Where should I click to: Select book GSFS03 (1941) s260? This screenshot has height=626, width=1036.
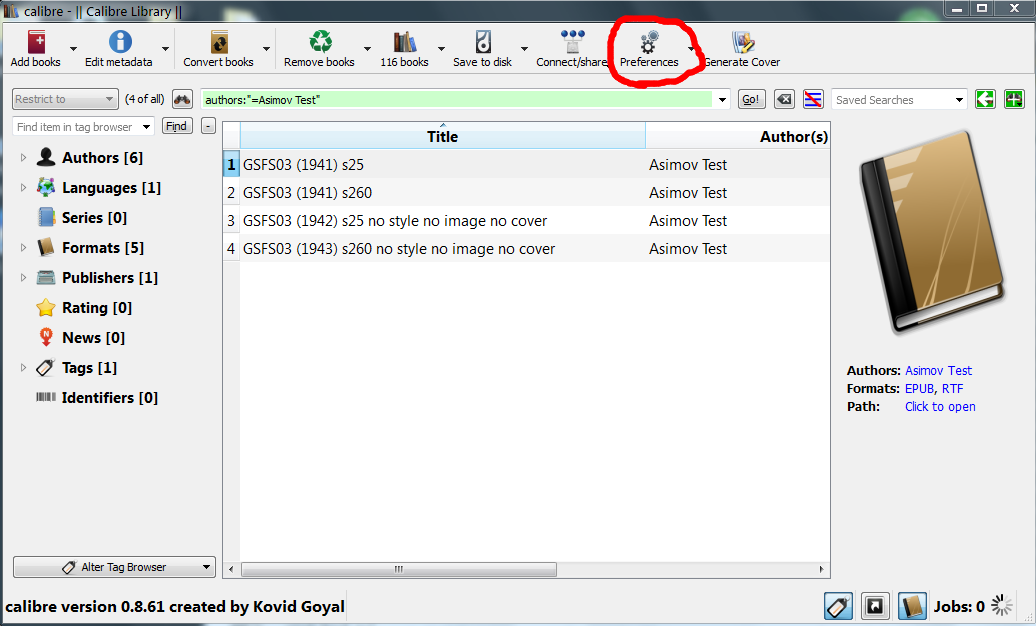pos(307,193)
